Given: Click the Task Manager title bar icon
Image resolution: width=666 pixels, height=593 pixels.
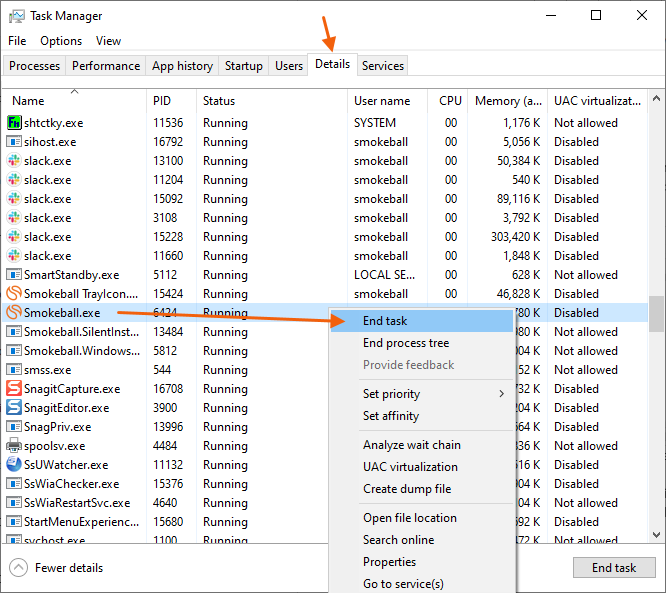Looking at the screenshot, I should tap(17, 16).
